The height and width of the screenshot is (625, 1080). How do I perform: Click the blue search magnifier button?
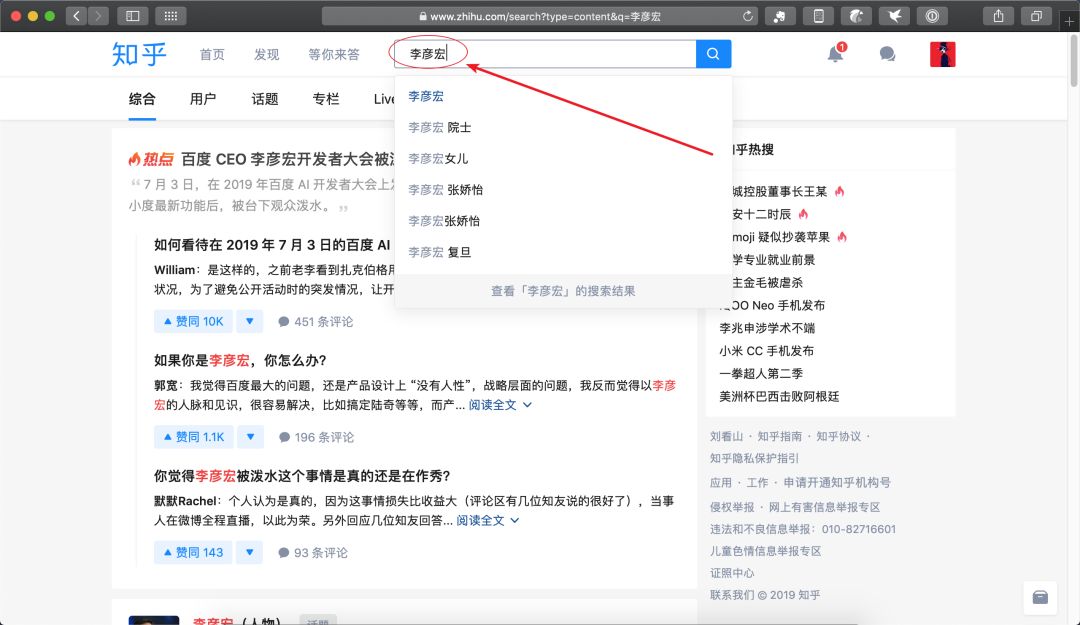click(x=714, y=54)
